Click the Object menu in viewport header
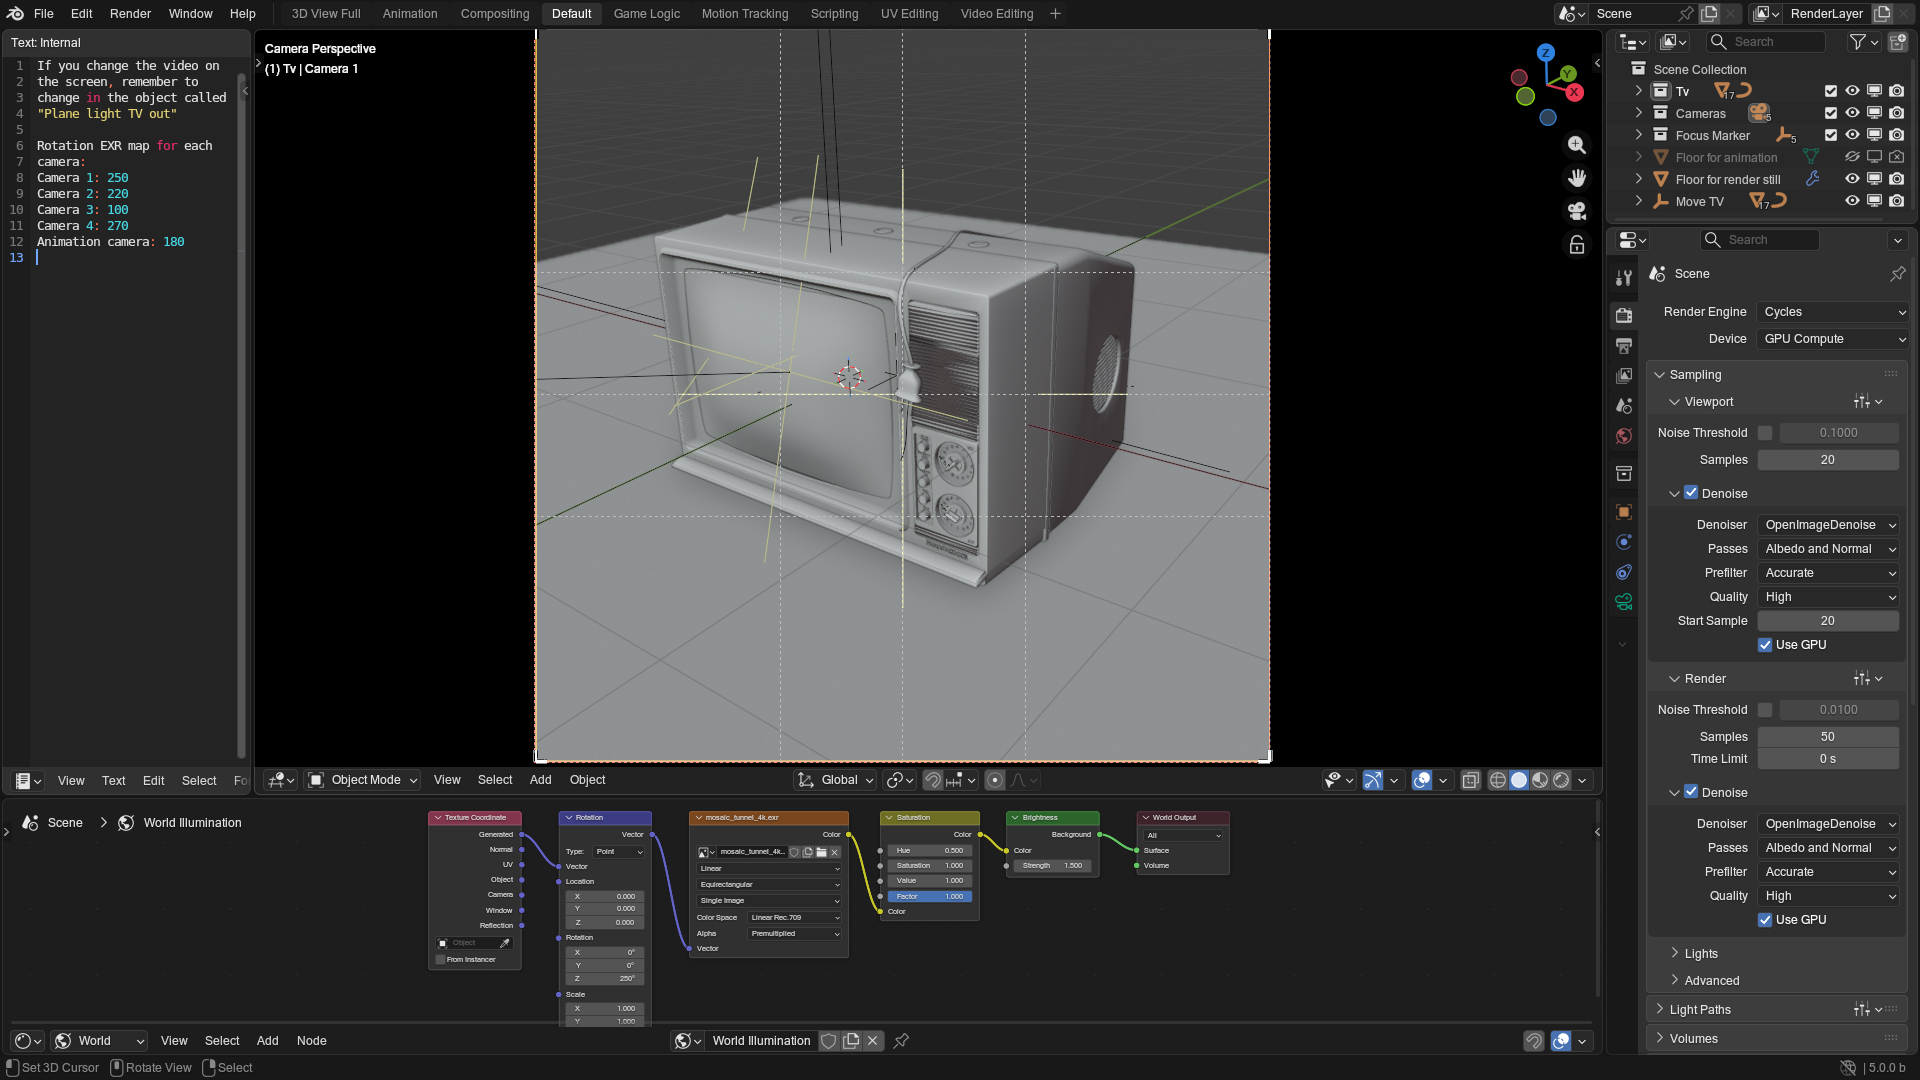Image resolution: width=1920 pixels, height=1080 pixels. 587,780
